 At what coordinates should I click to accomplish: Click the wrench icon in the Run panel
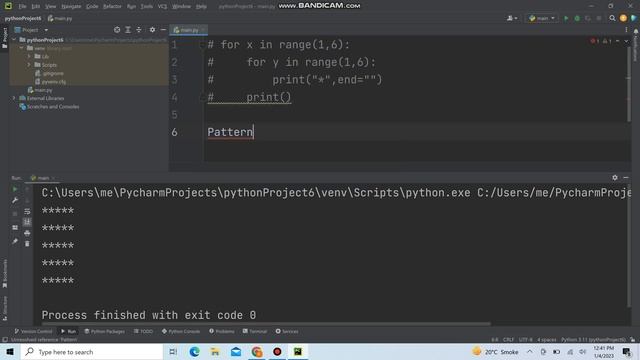point(15,200)
